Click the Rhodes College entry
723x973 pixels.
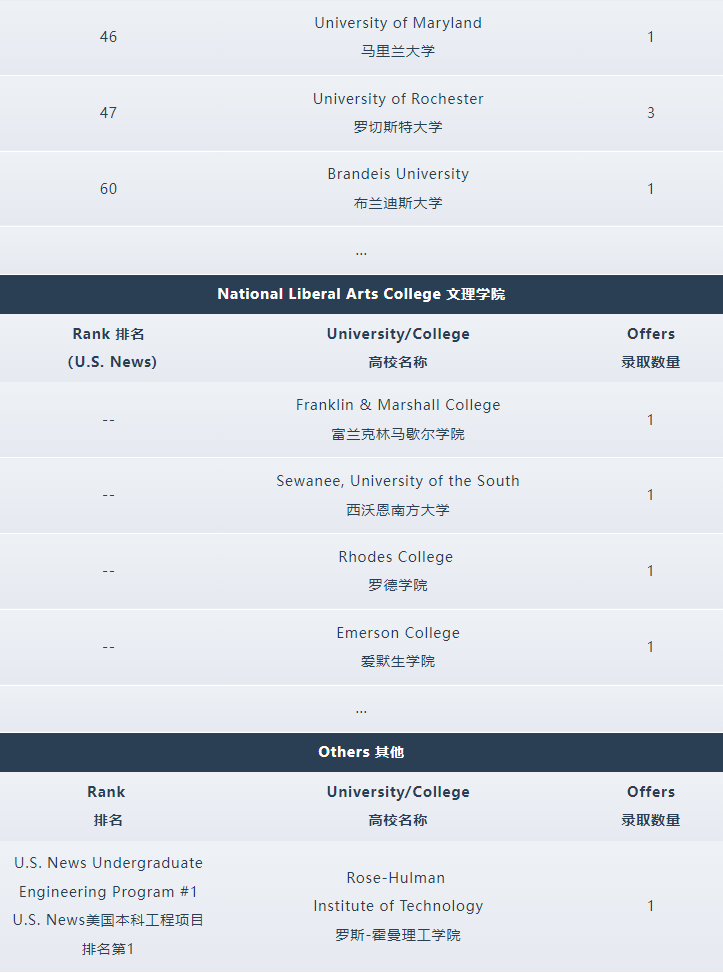coord(396,557)
